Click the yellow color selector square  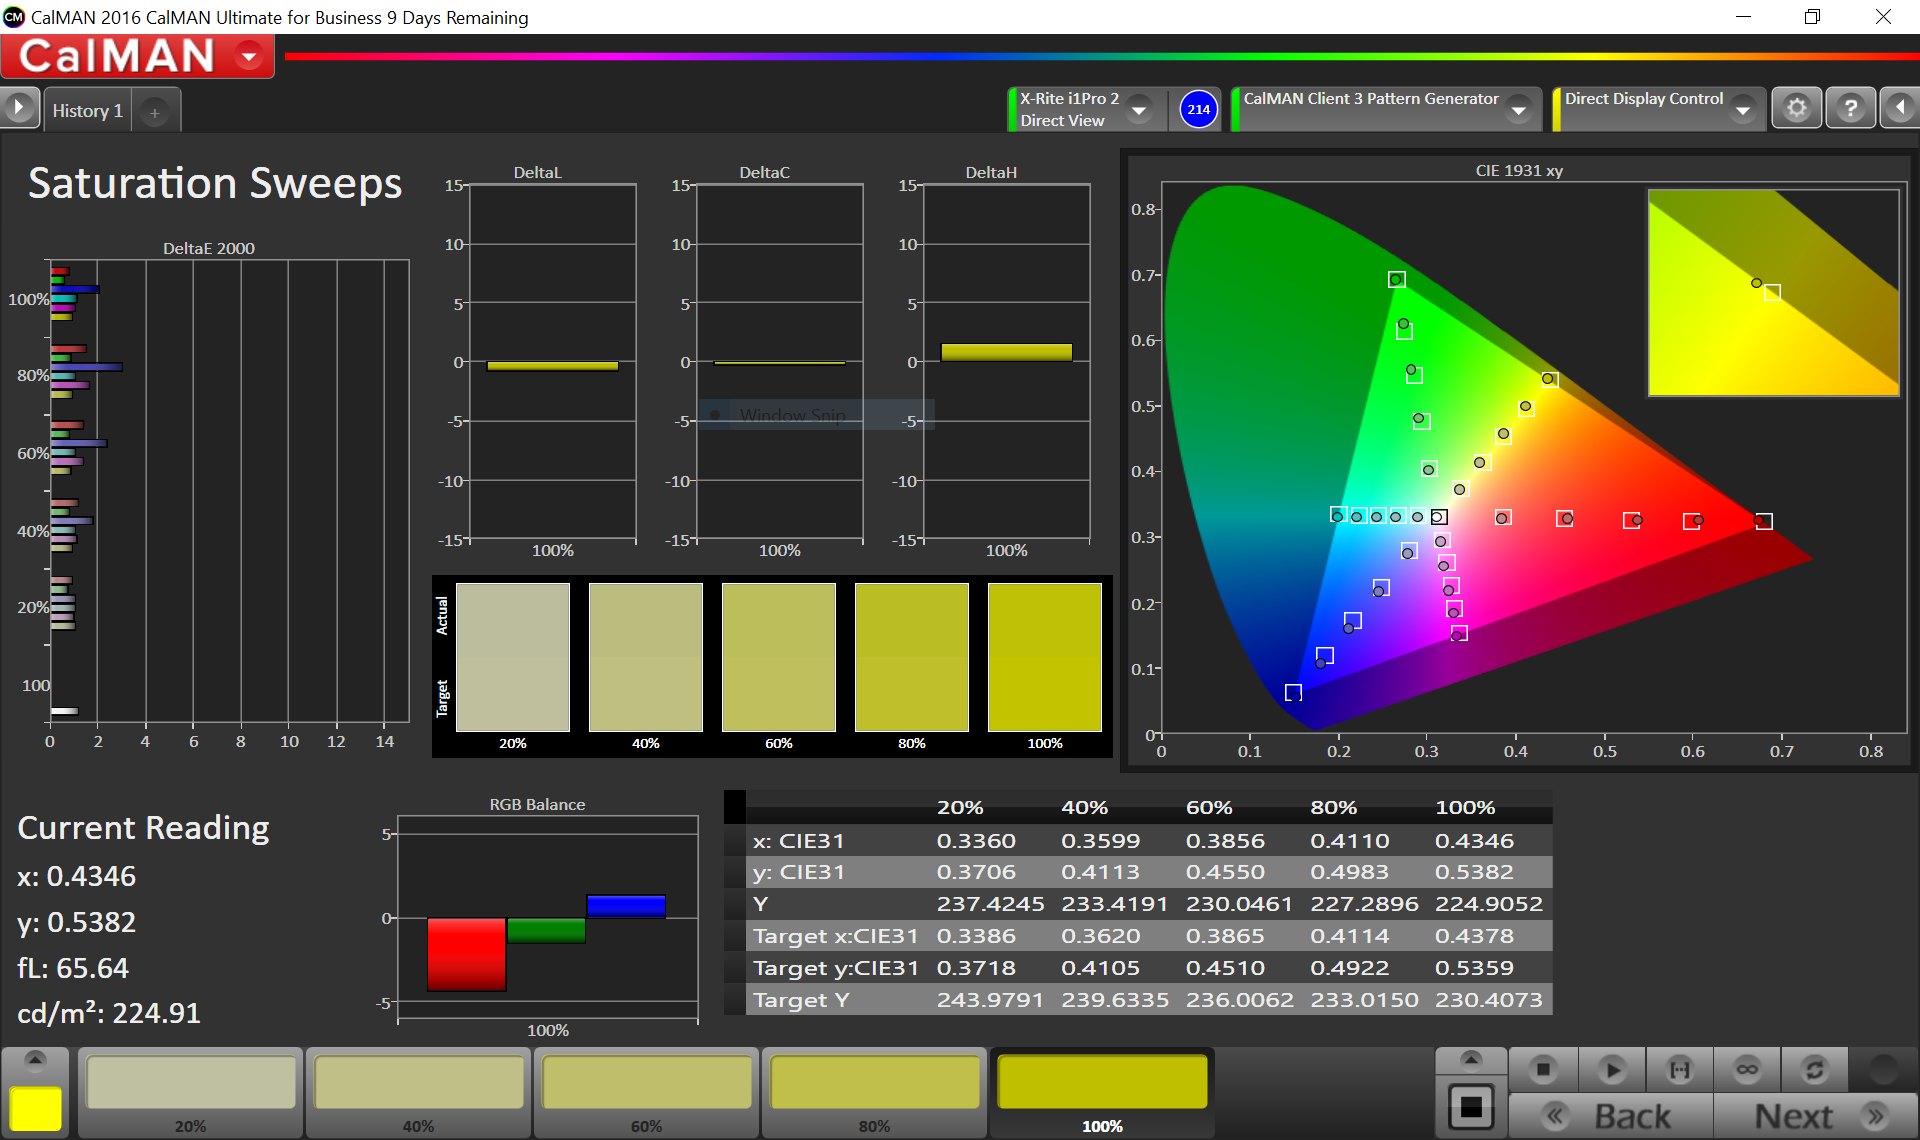(x=35, y=1109)
